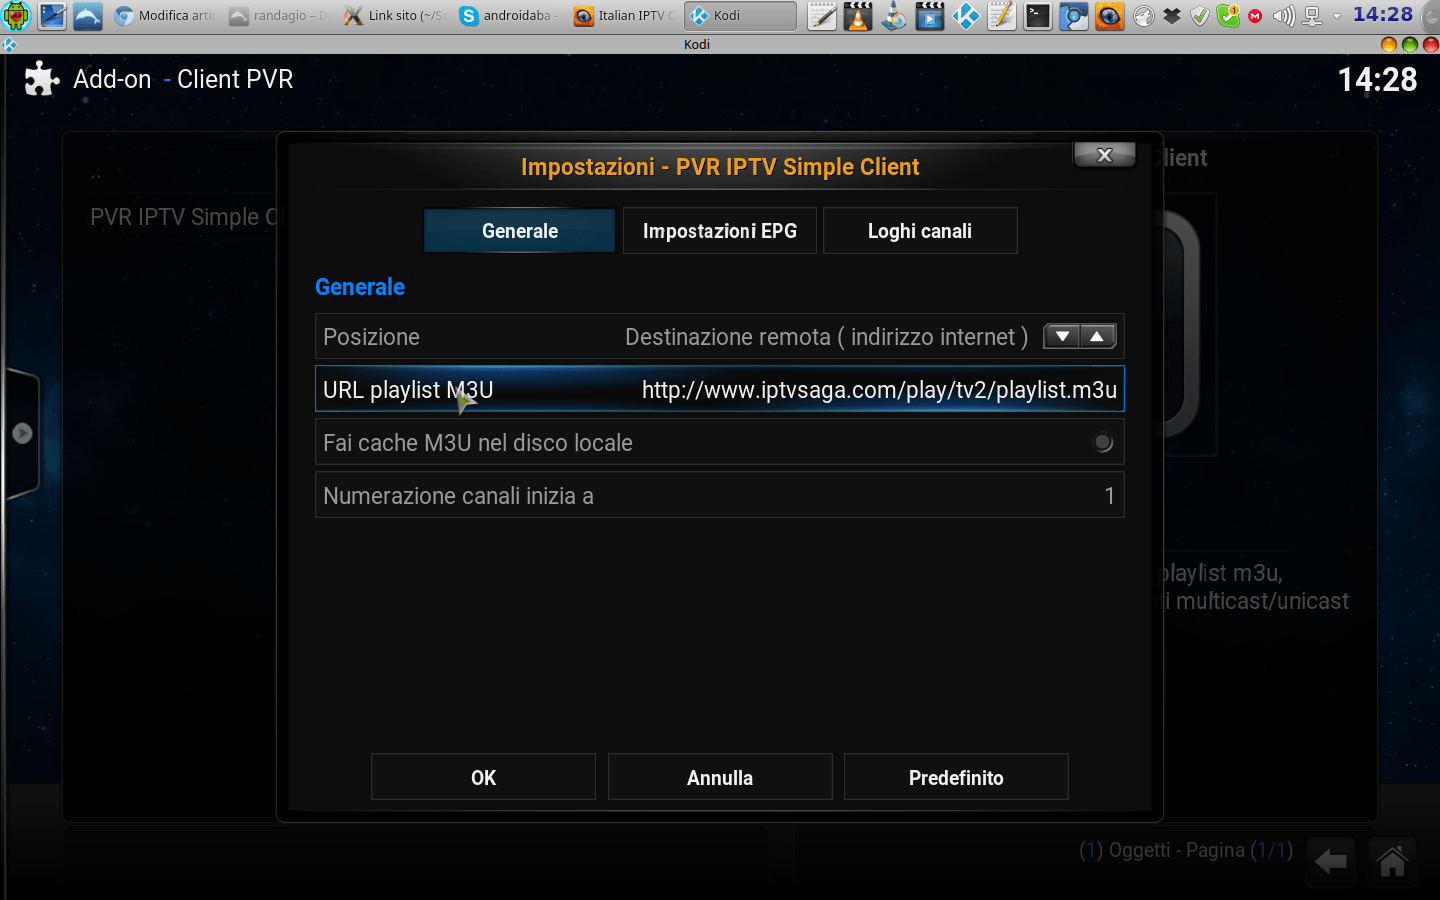This screenshot has width=1440, height=900.
Task: Switch to the Loghi canali tab
Action: pyautogui.click(x=920, y=231)
